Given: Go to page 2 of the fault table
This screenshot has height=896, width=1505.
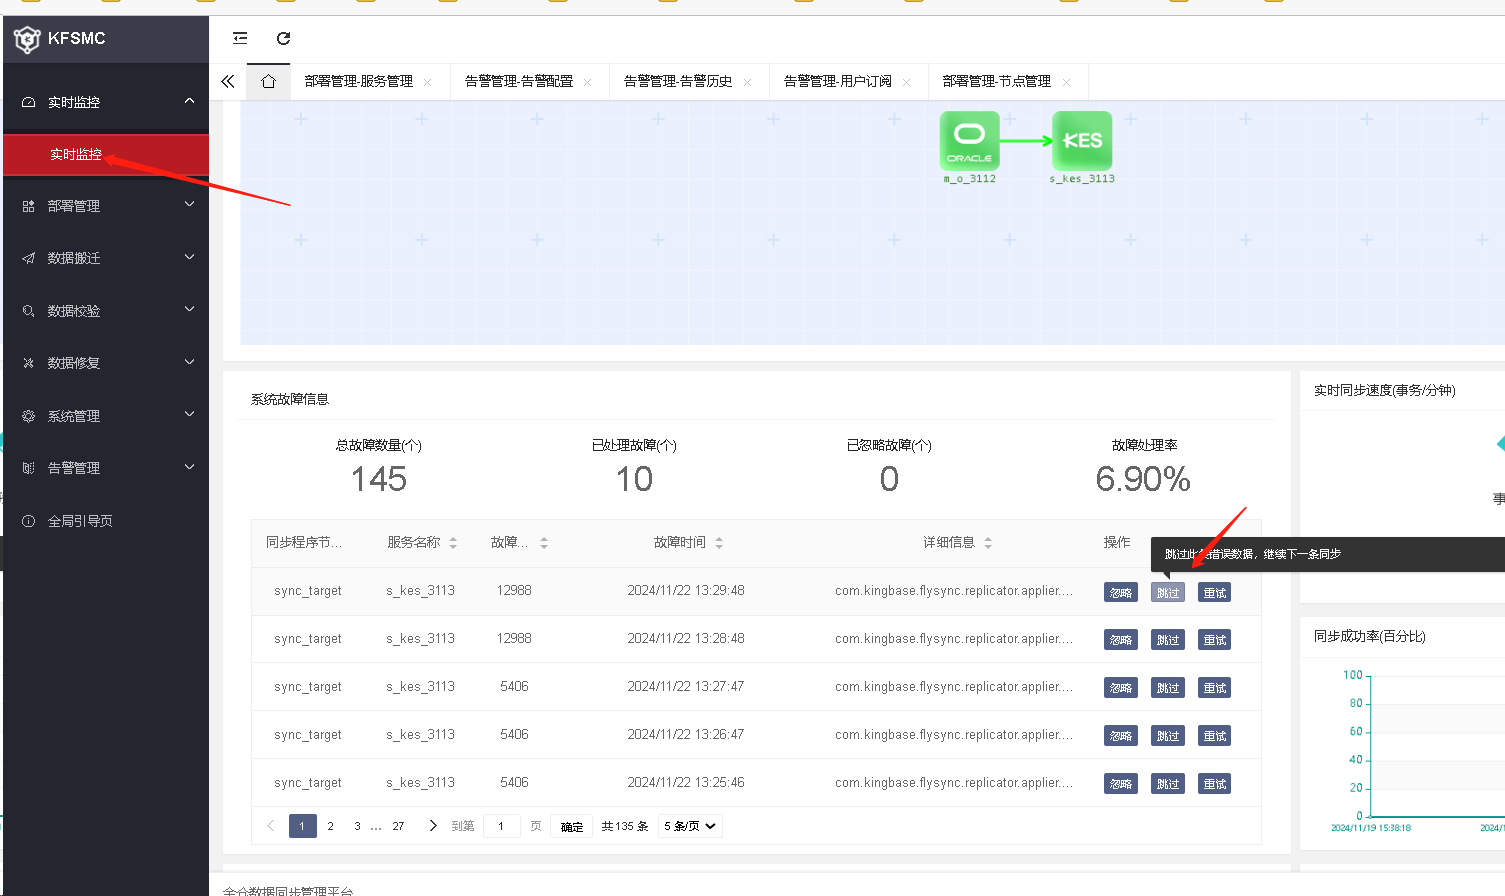Looking at the screenshot, I should coord(331,826).
